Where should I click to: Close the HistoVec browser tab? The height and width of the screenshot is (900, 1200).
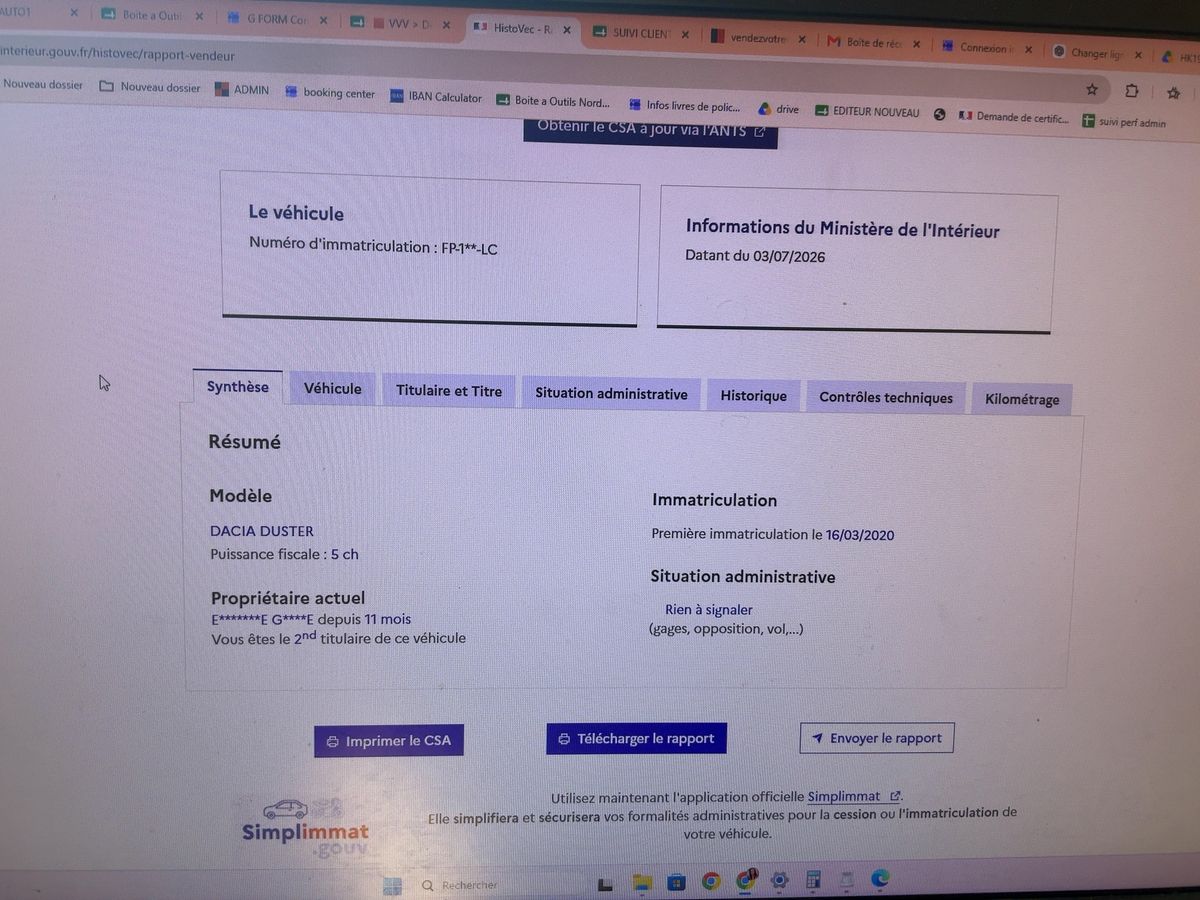[567, 30]
